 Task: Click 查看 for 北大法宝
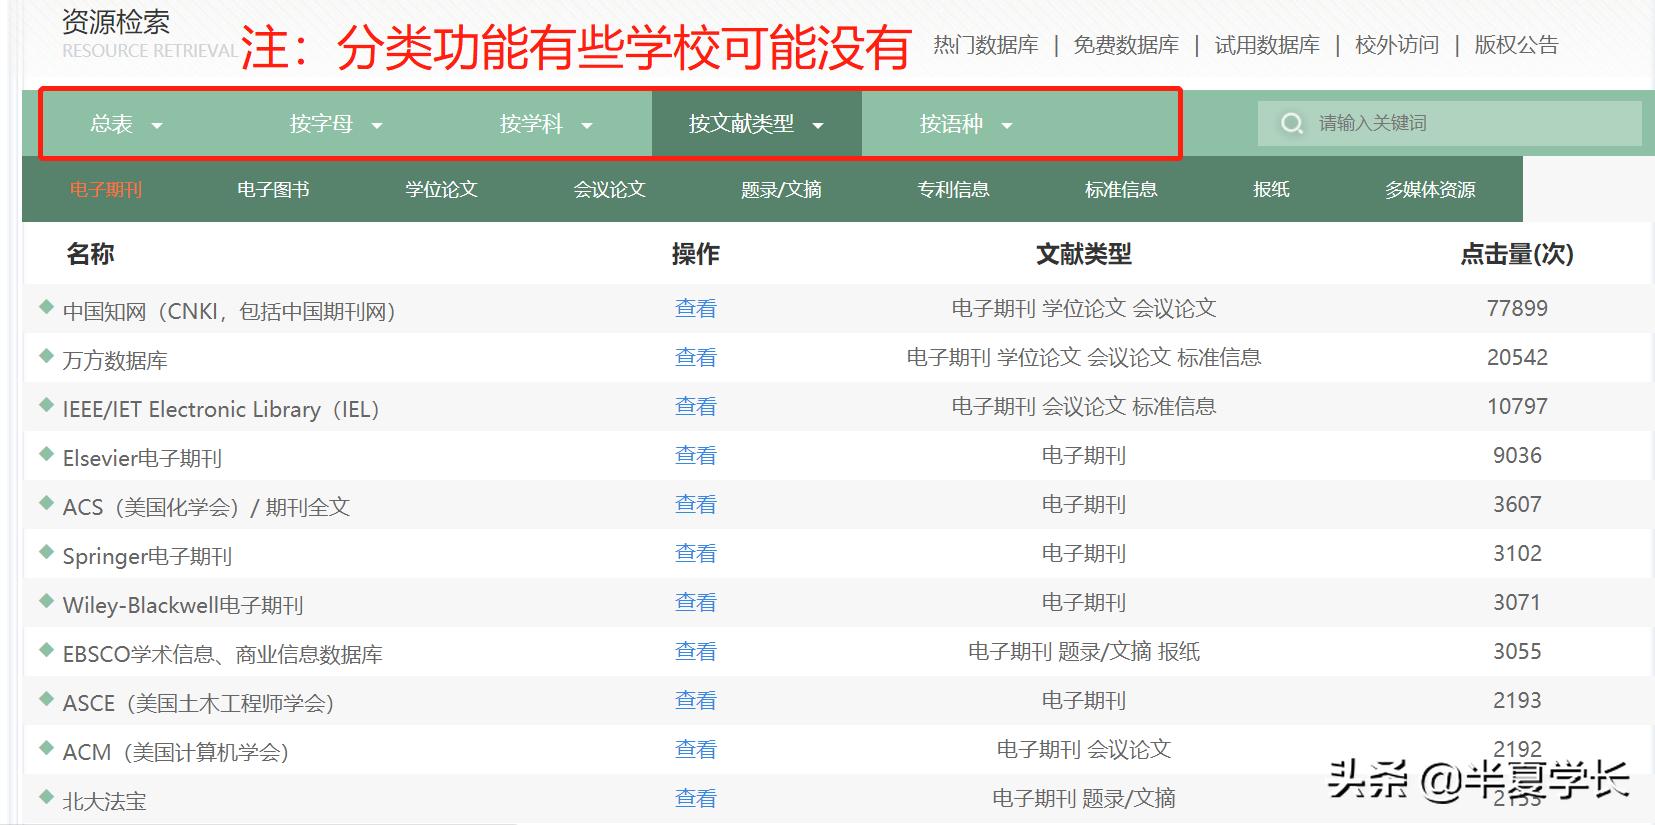tap(696, 799)
